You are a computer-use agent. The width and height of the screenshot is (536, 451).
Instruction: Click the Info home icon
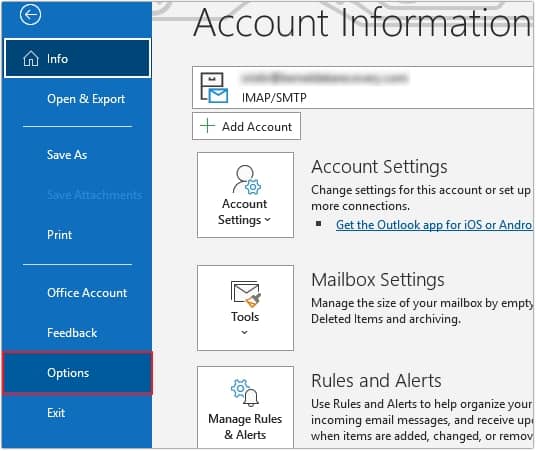click(x=31, y=58)
